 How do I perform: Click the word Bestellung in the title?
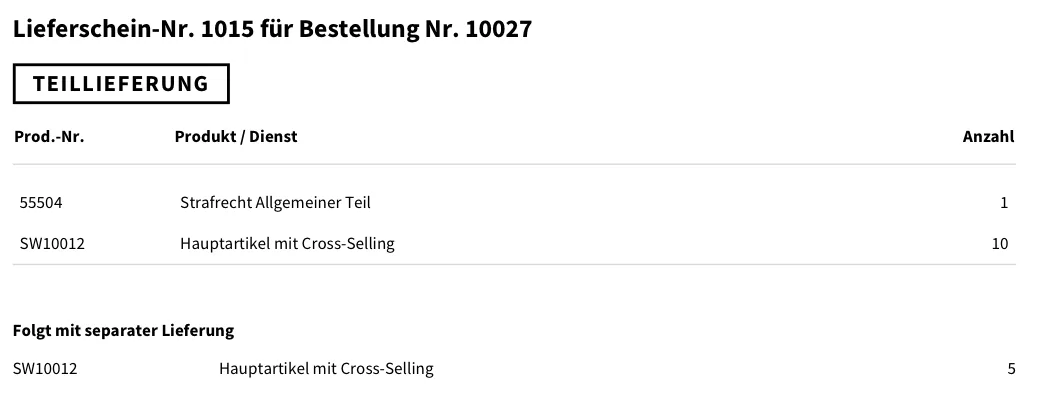[359, 30]
